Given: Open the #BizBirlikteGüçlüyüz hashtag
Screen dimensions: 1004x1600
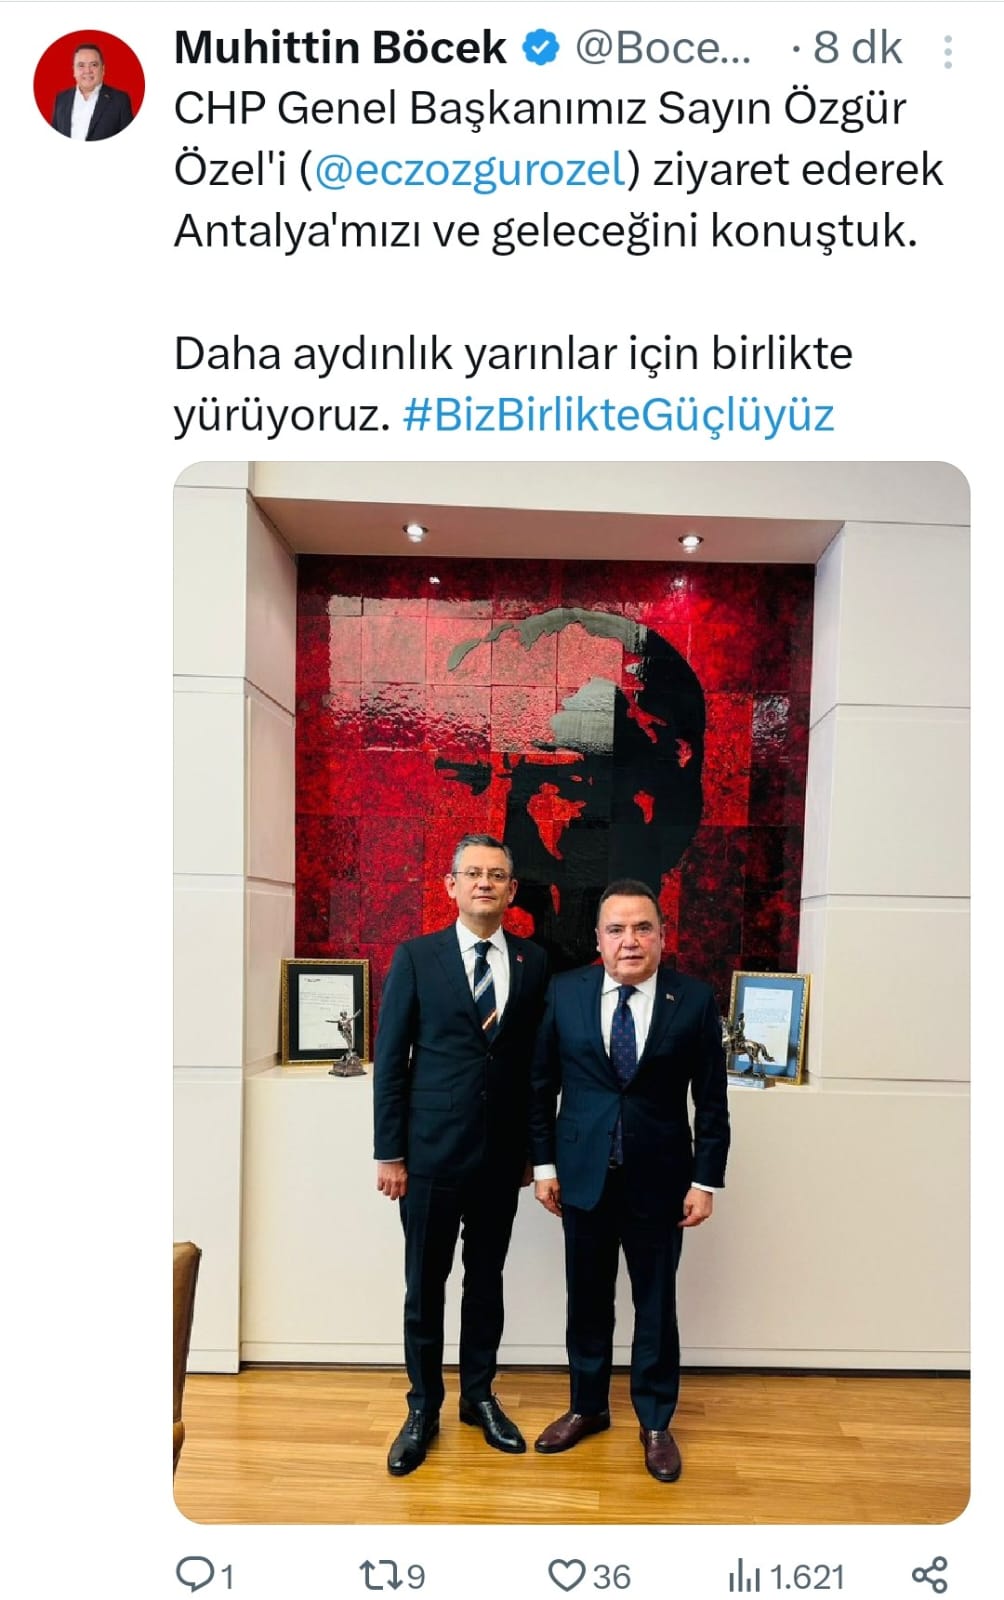Looking at the screenshot, I should 618,415.
